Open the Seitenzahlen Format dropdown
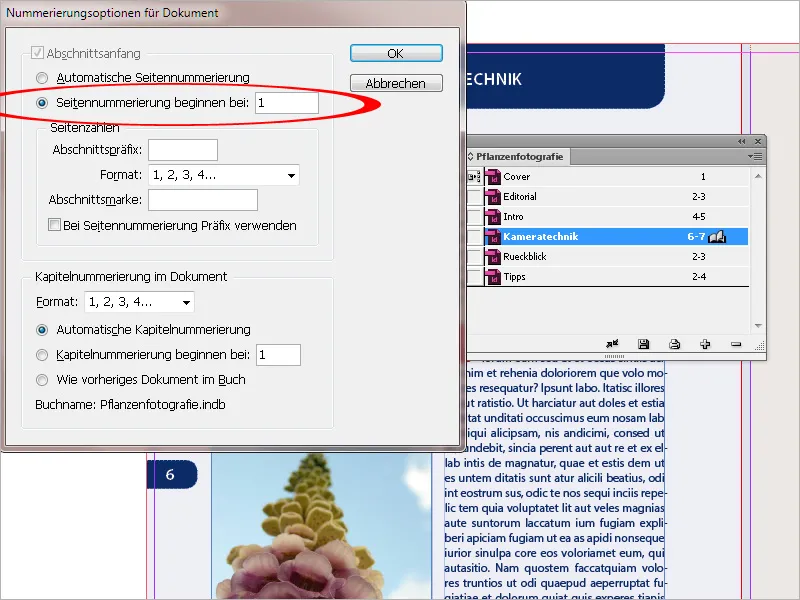Image resolution: width=800 pixels, height=600 pixels. pos(223,175)
